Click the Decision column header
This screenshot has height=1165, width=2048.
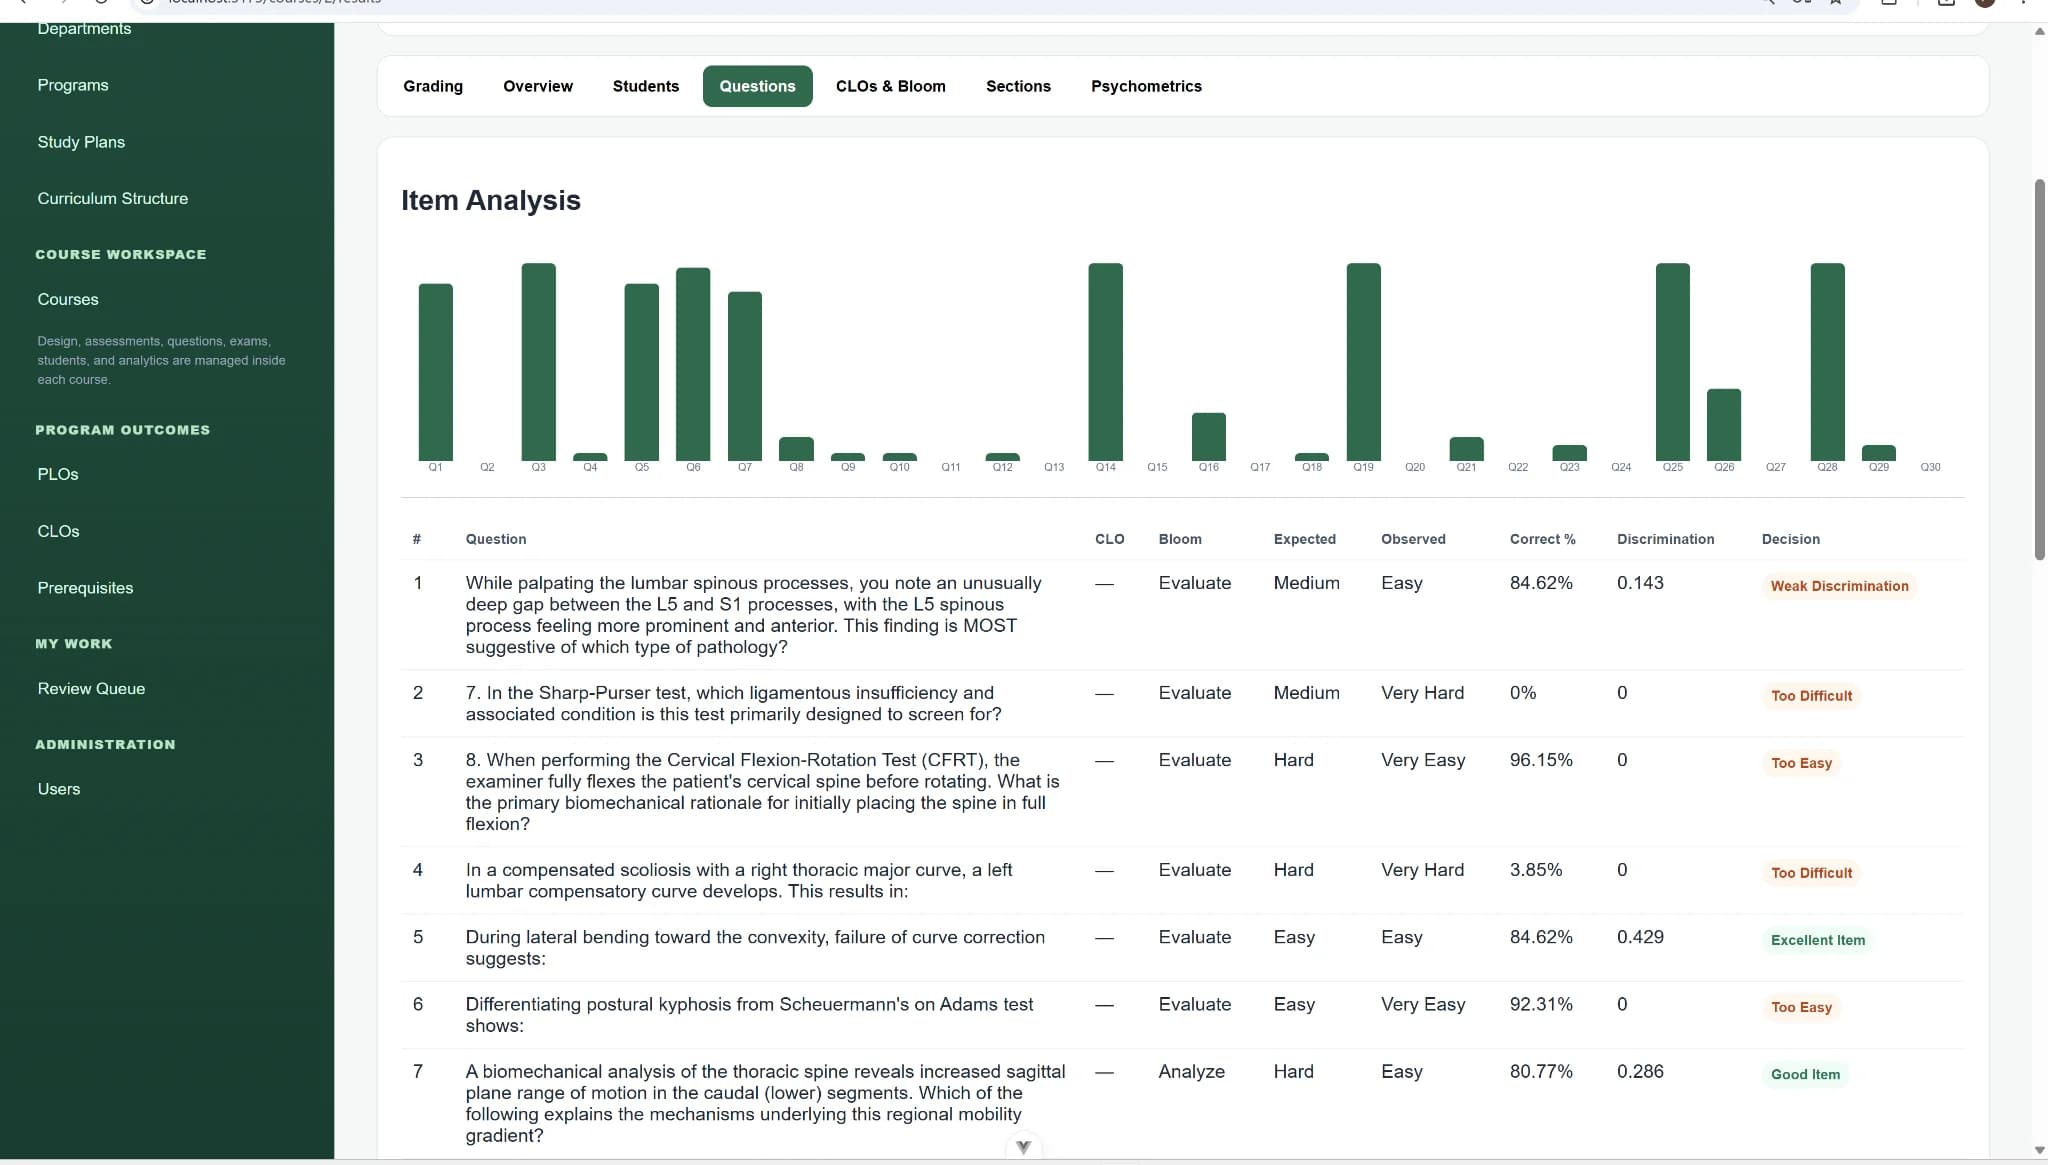tap(1790, 539)
